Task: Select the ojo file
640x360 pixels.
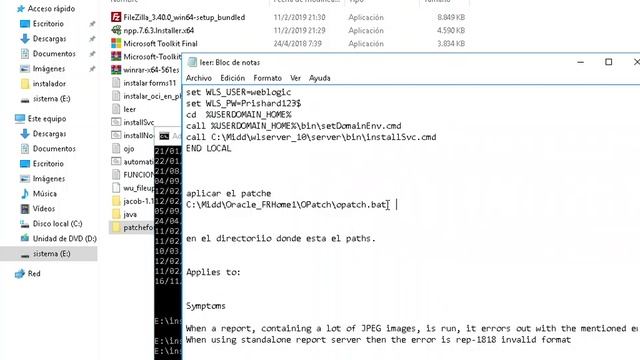Action: (129, 149)
